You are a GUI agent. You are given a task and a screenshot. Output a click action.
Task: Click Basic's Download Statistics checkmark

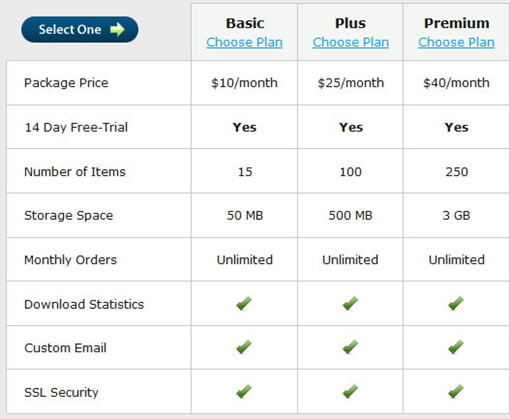pos(244,303)
